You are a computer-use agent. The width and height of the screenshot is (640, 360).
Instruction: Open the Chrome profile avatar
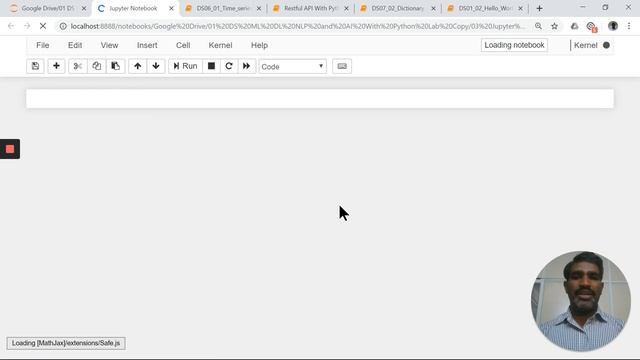(x=613, y=26)
